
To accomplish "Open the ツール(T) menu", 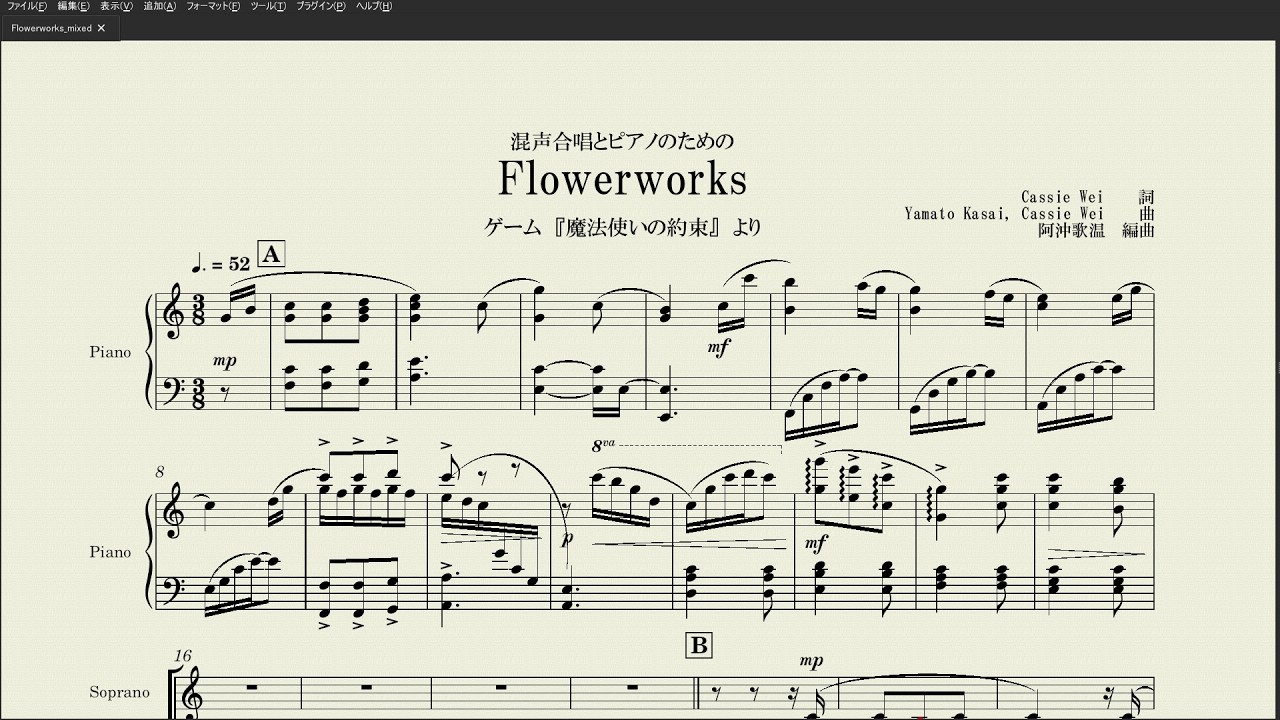I will (268, 6).
